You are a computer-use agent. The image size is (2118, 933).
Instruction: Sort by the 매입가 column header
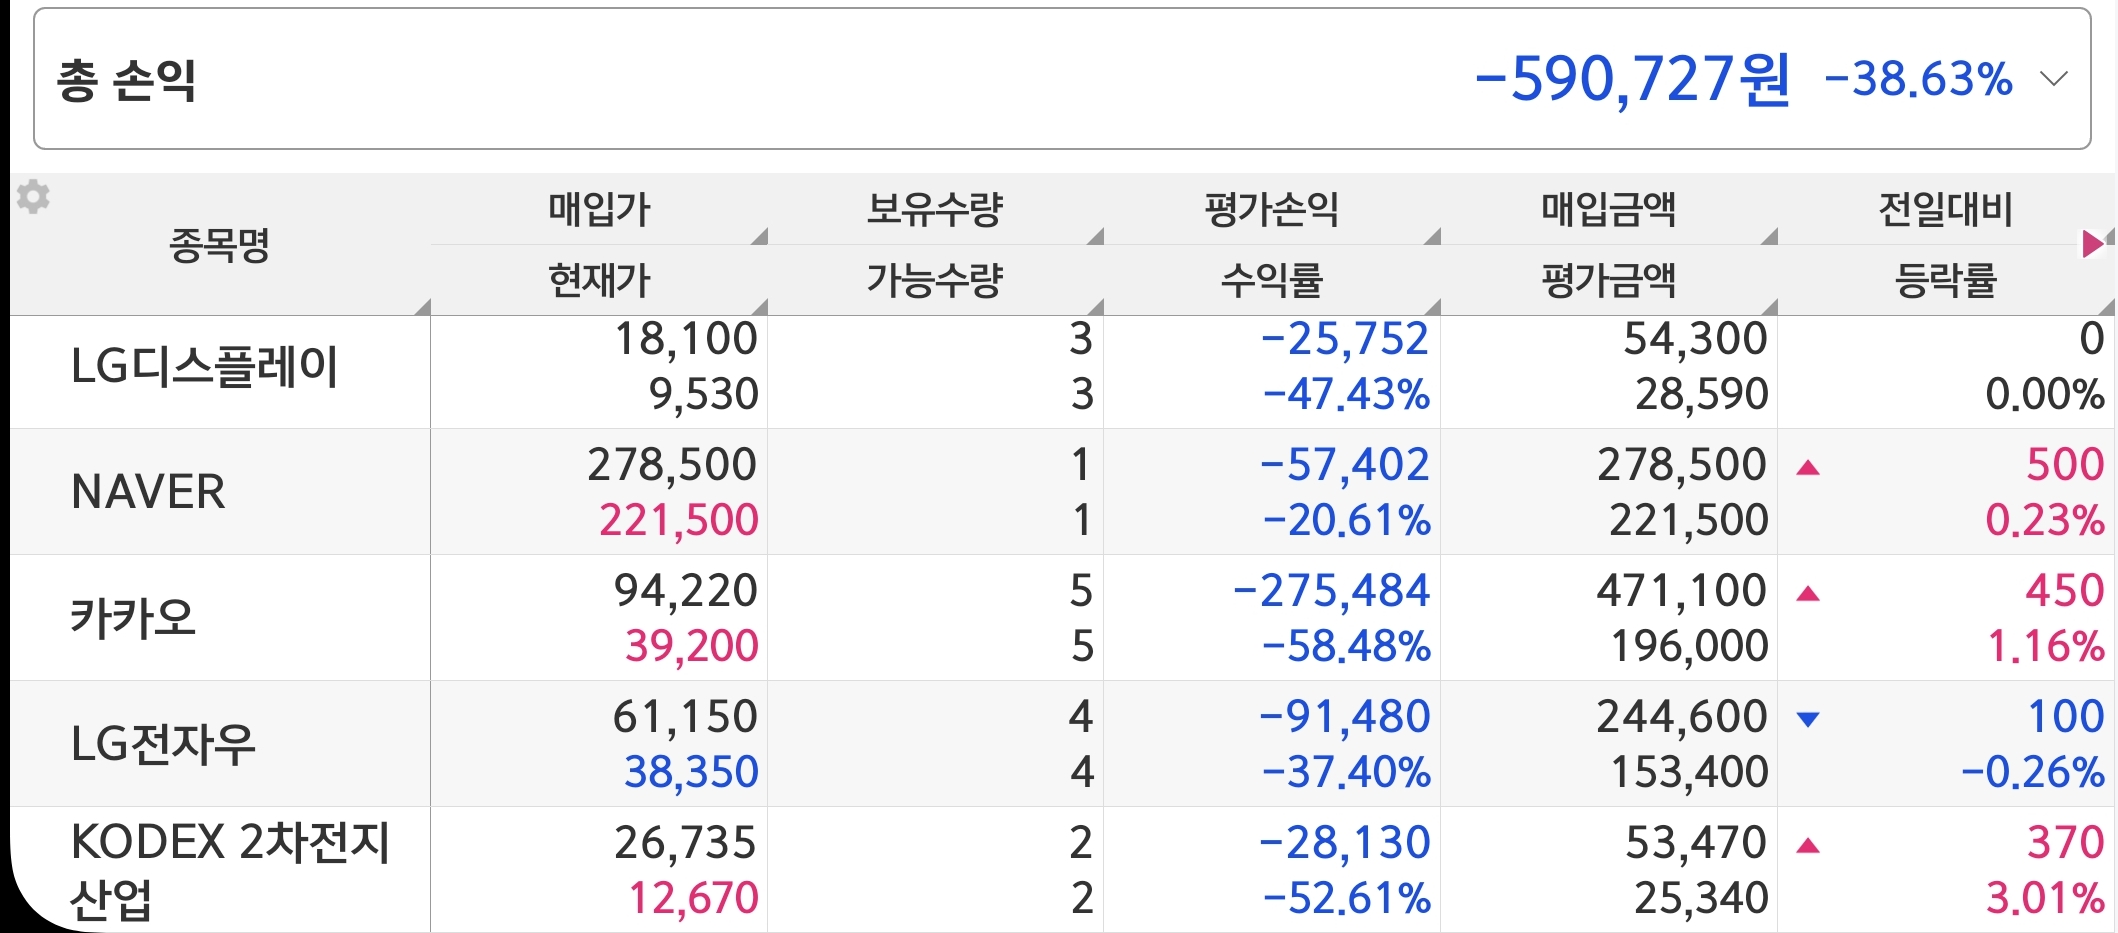coord(599,209)
